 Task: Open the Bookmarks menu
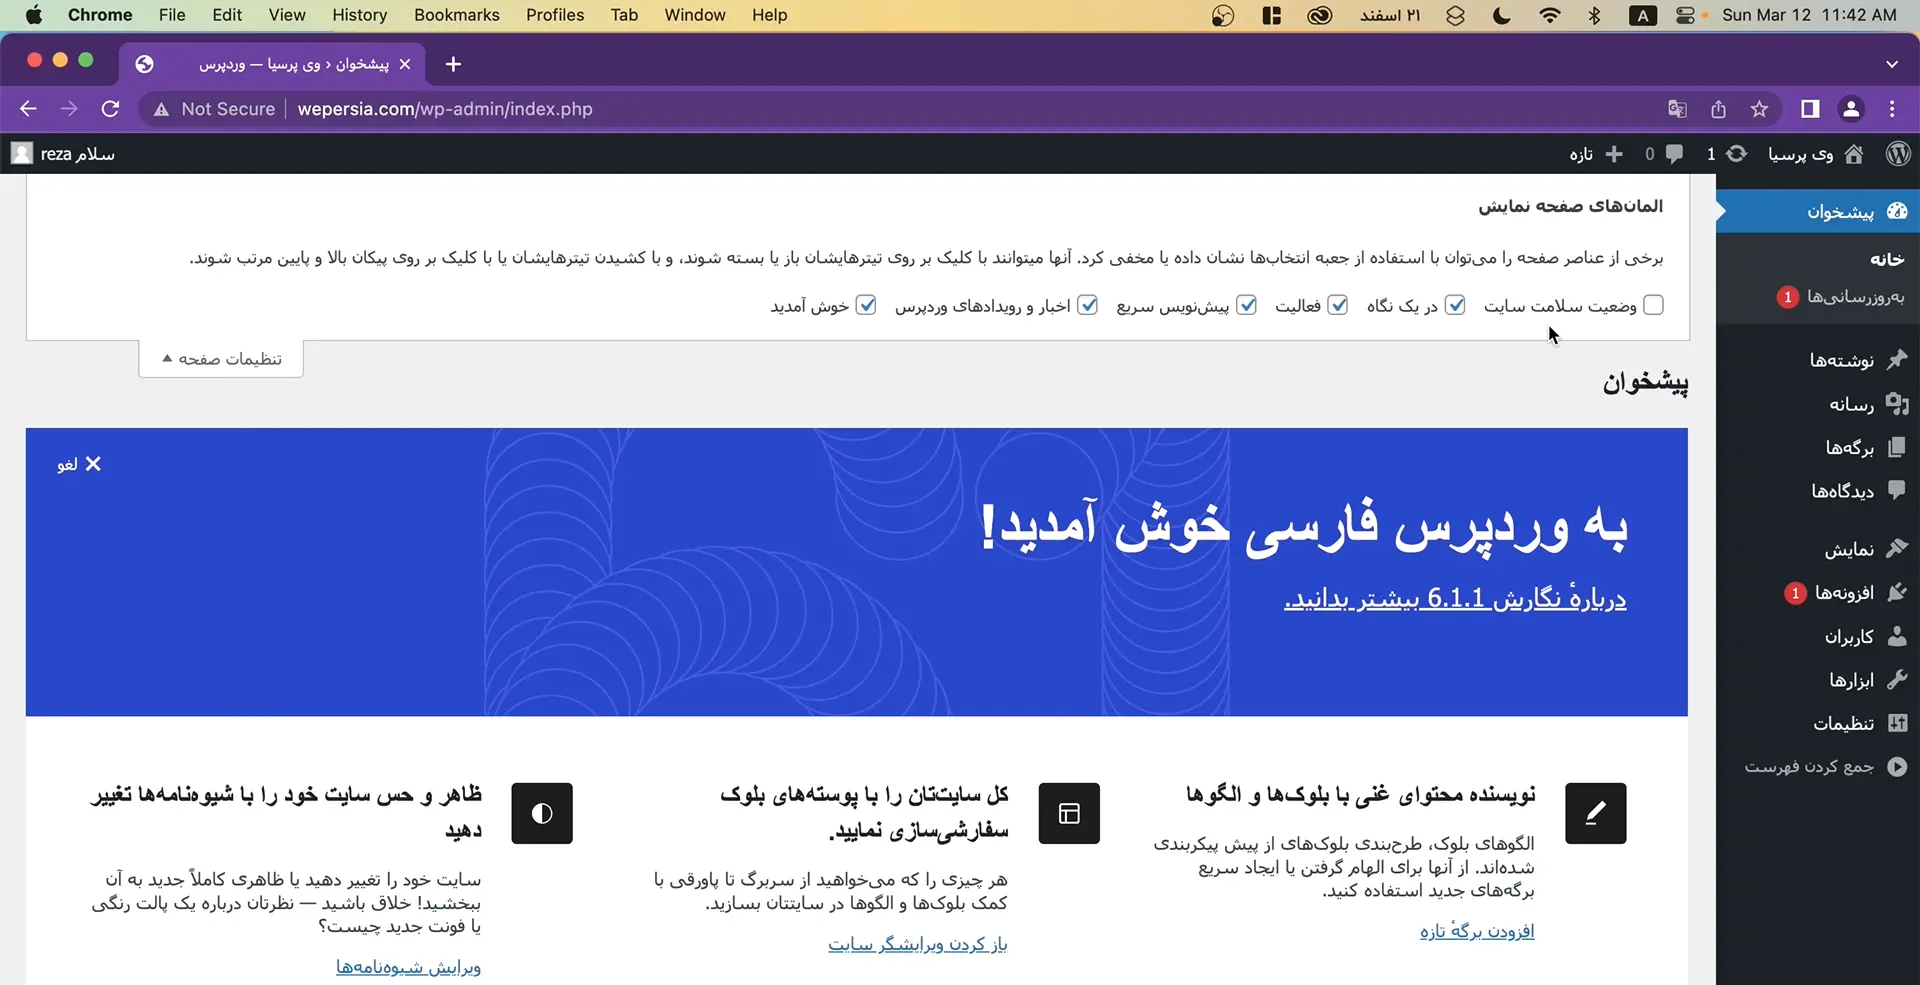[457, 15]
